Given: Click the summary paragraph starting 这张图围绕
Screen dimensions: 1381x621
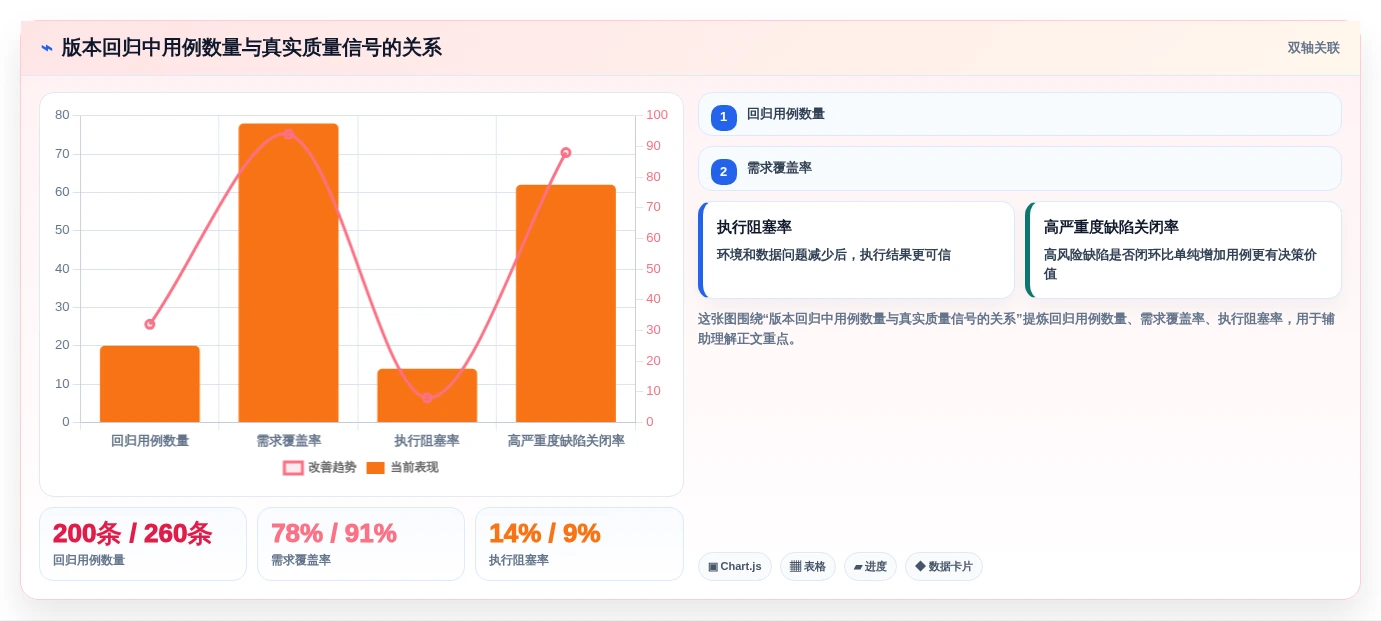Looking at the screenshot, I should click(1016, 329).
